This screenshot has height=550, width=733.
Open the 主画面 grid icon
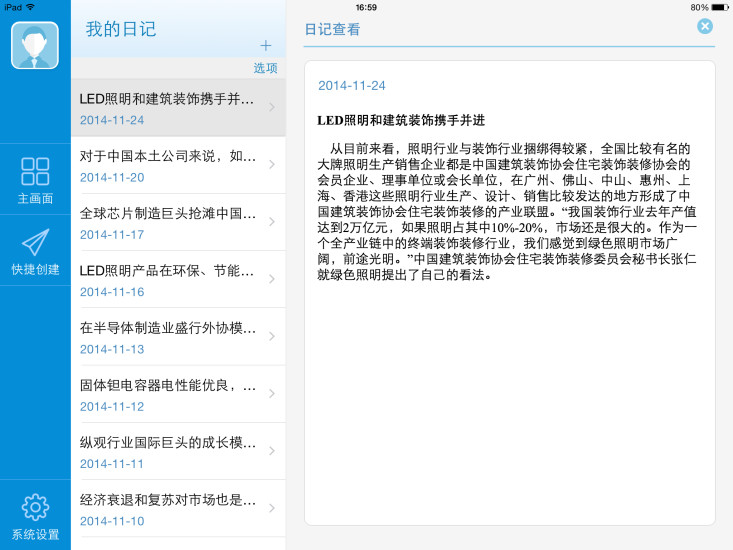click(x=35, y=172)
